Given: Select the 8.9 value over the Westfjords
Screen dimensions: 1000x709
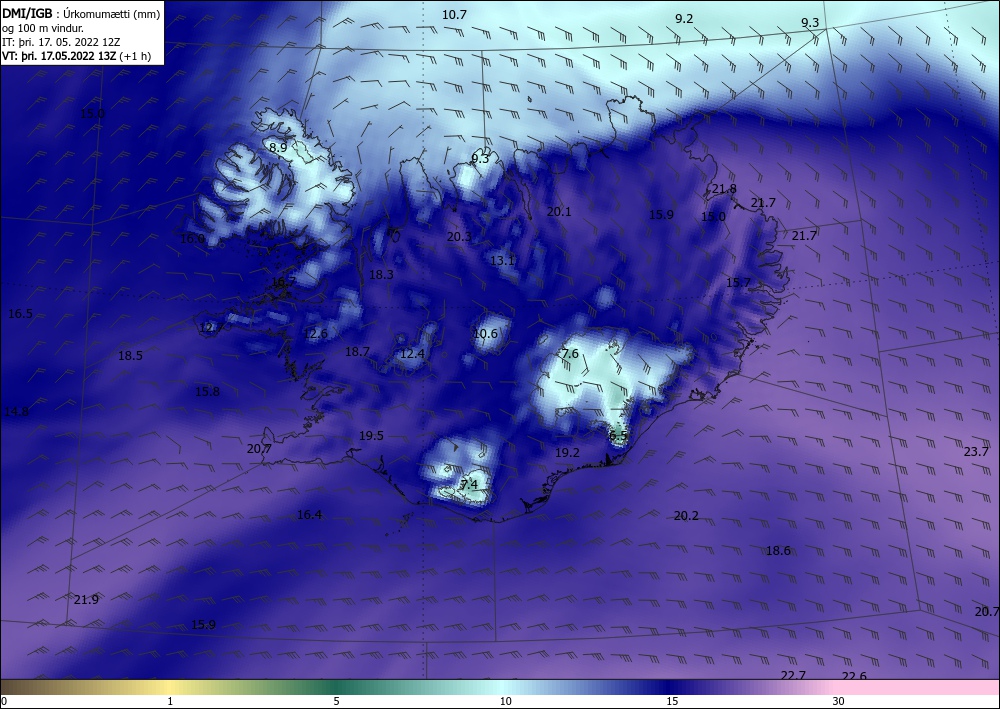Looking at the screenshot, I should (277, 147).
